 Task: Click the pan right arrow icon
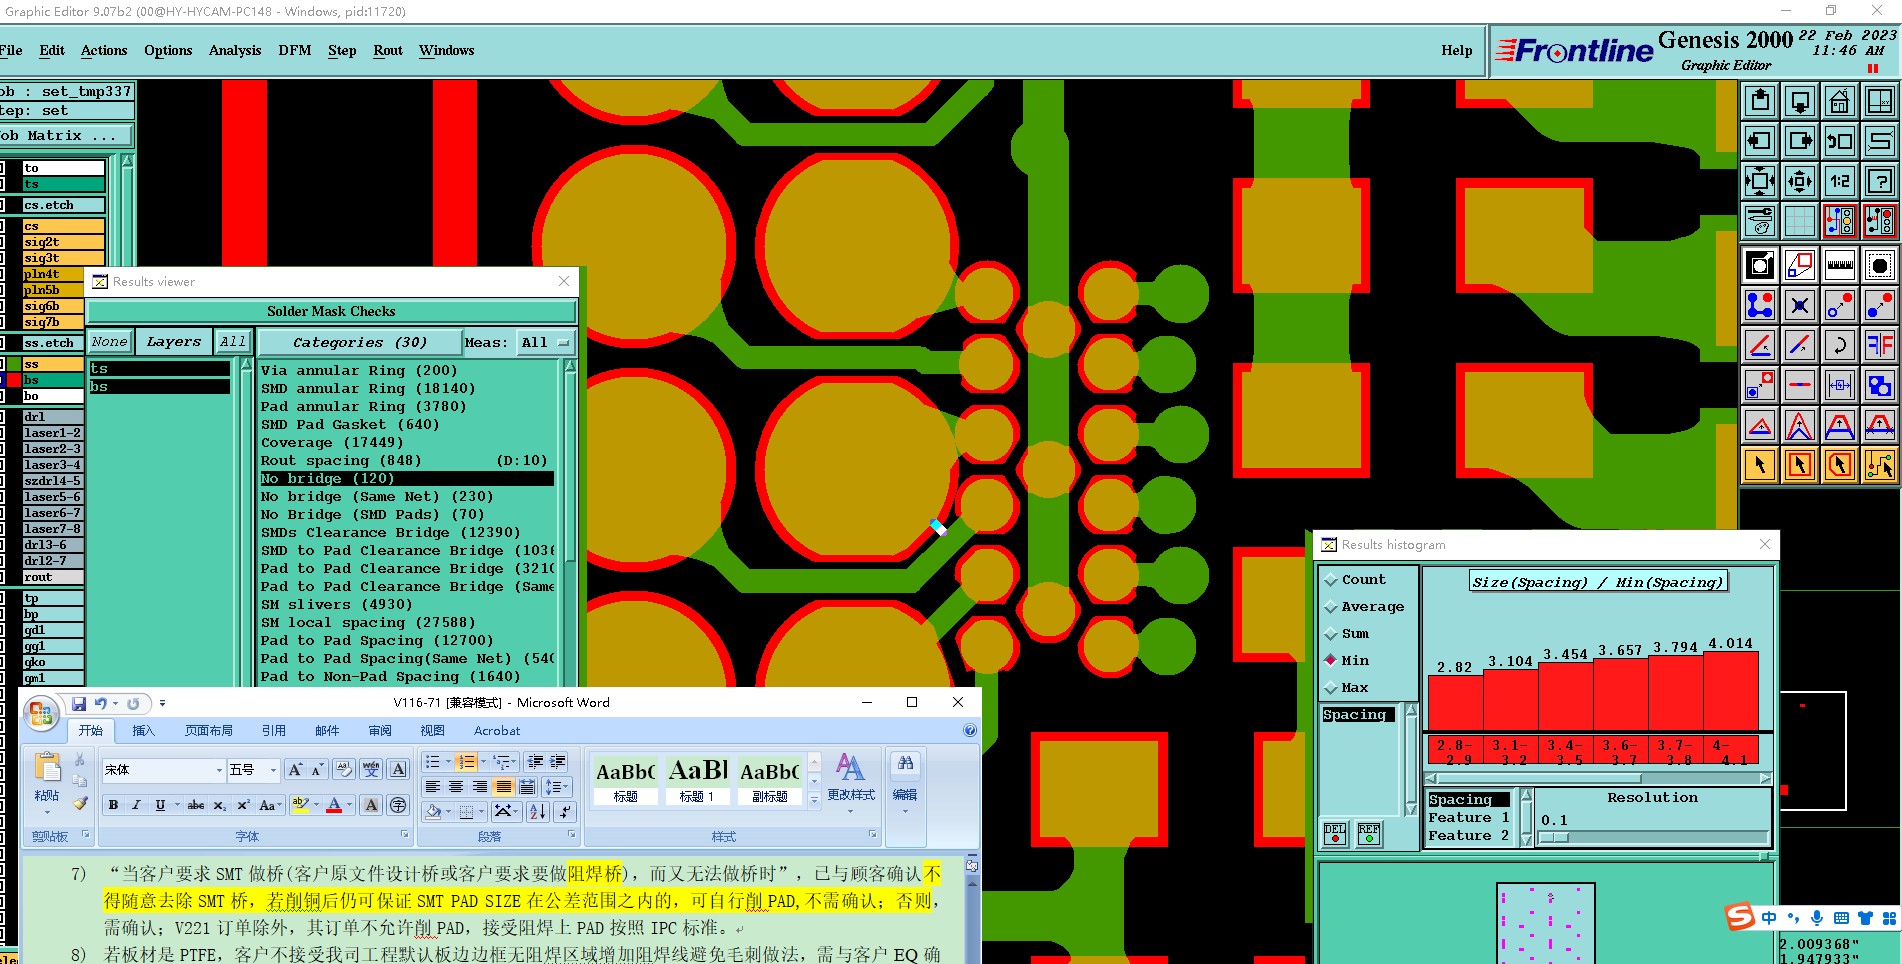pyautogui.click(x=1799, y=141)
